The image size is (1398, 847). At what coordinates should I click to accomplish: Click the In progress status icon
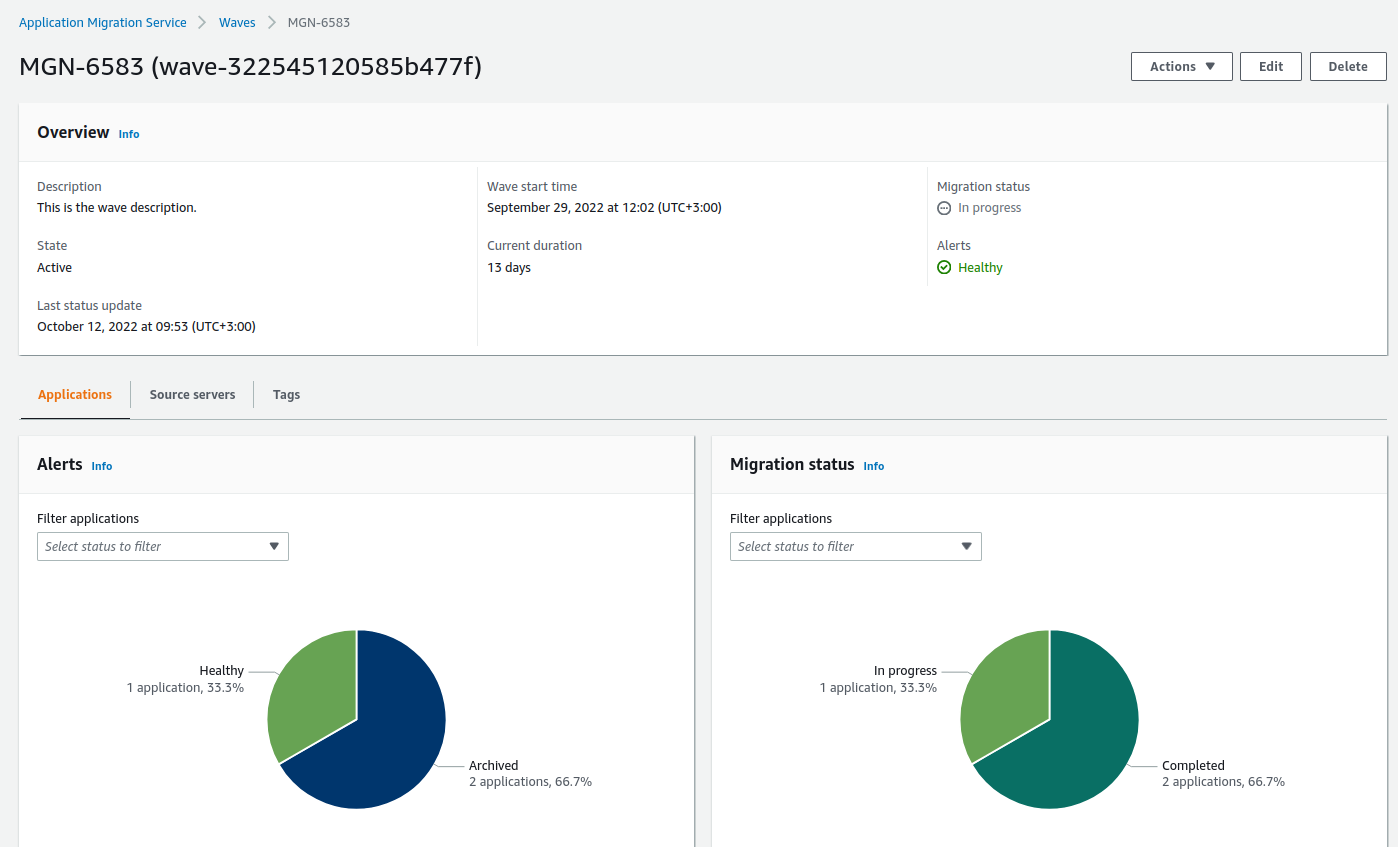coord(944,208)
